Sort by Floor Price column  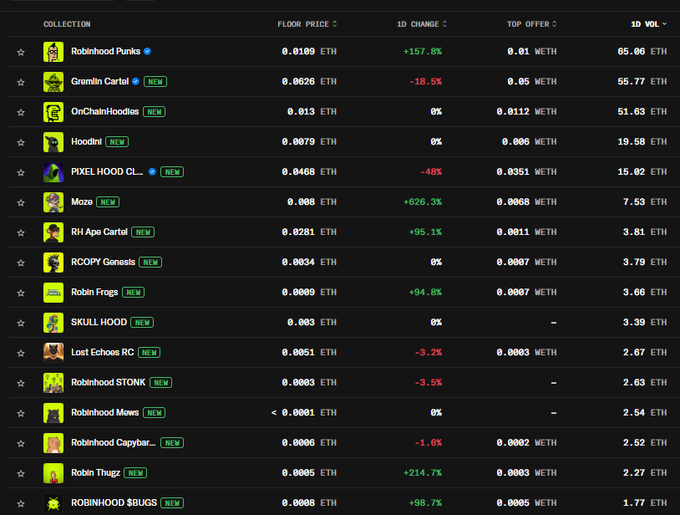307,24
